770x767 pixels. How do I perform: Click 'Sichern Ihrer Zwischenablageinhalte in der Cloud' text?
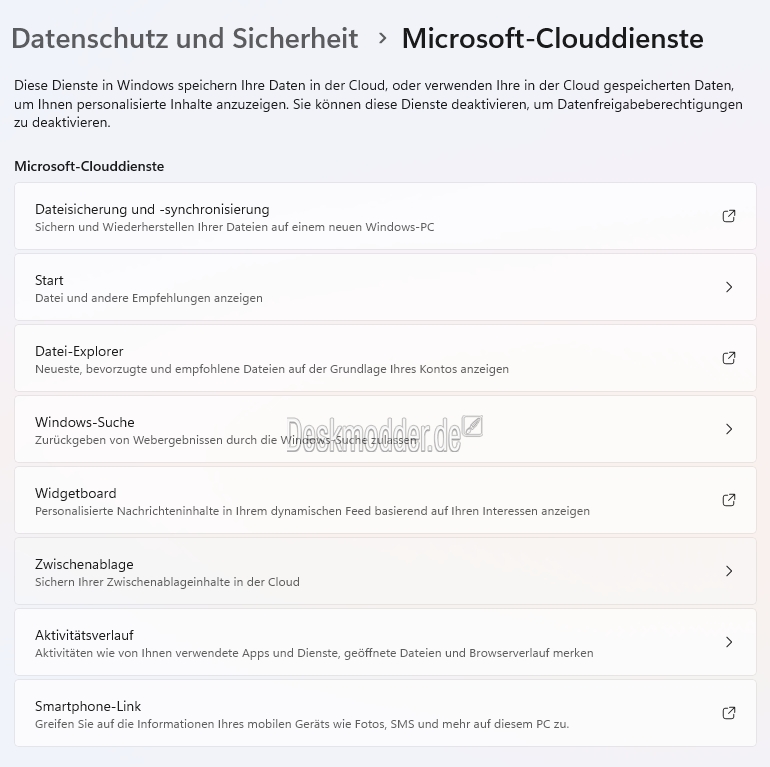tap(167, 582)
